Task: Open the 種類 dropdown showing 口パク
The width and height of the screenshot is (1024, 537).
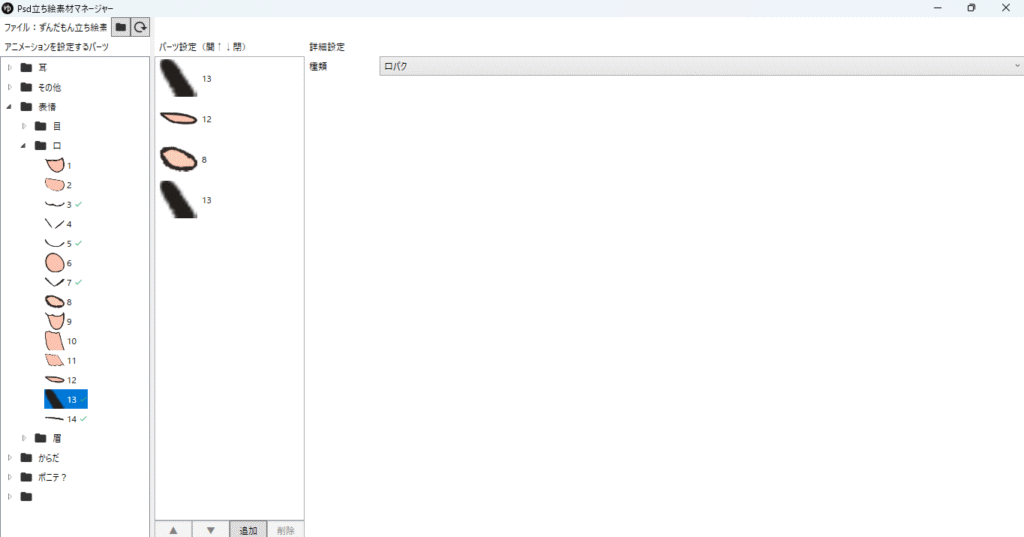Action: pyautogui.click(x=700, y=66)
